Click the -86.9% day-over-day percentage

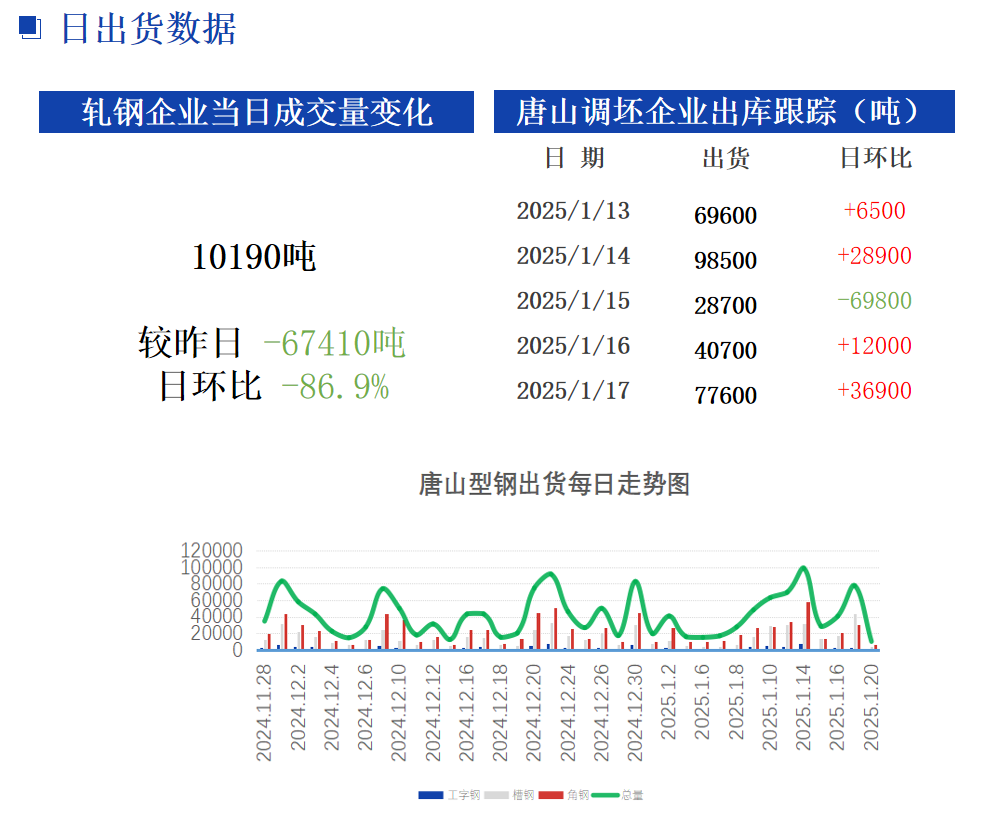tap(335, 386)
